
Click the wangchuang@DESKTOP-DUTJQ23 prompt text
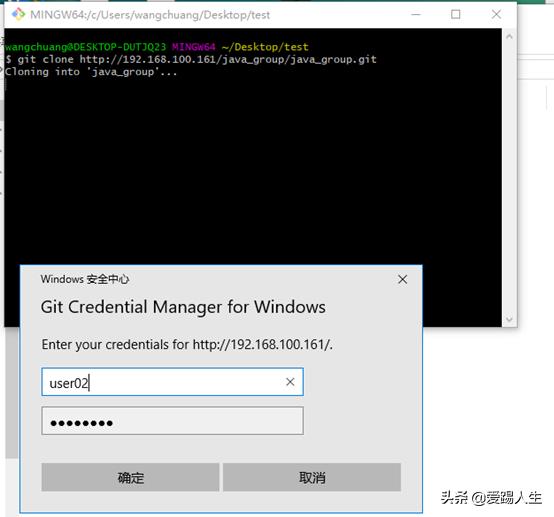[x=85, y=47]
